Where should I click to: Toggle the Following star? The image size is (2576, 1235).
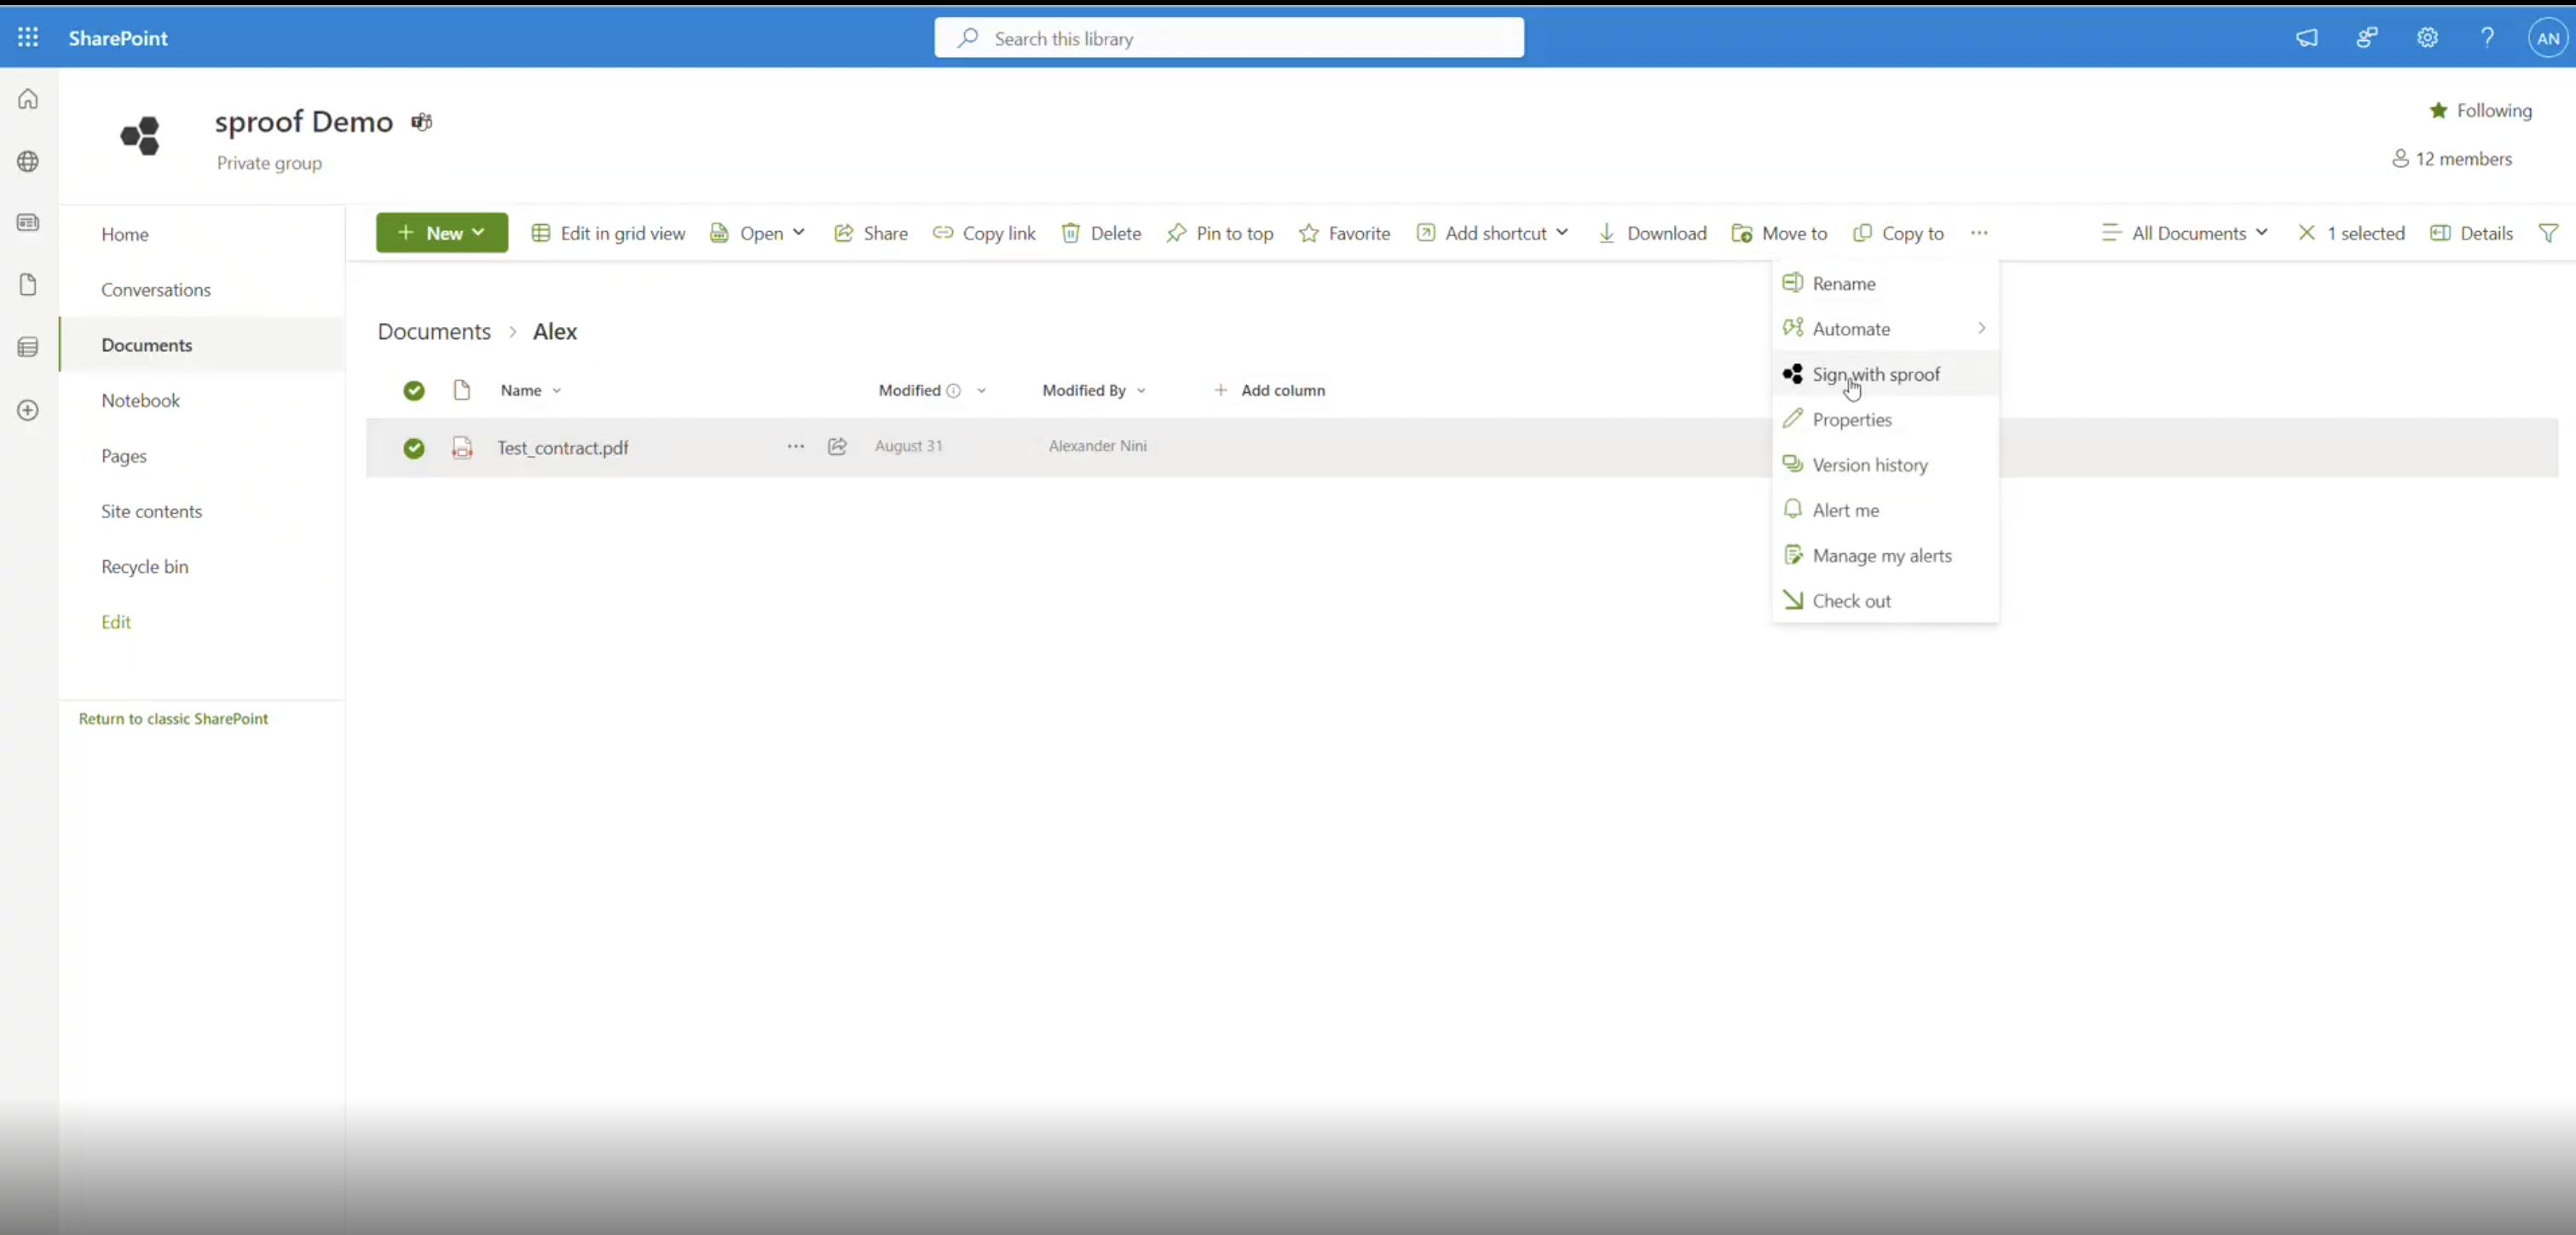(2439, 110)
